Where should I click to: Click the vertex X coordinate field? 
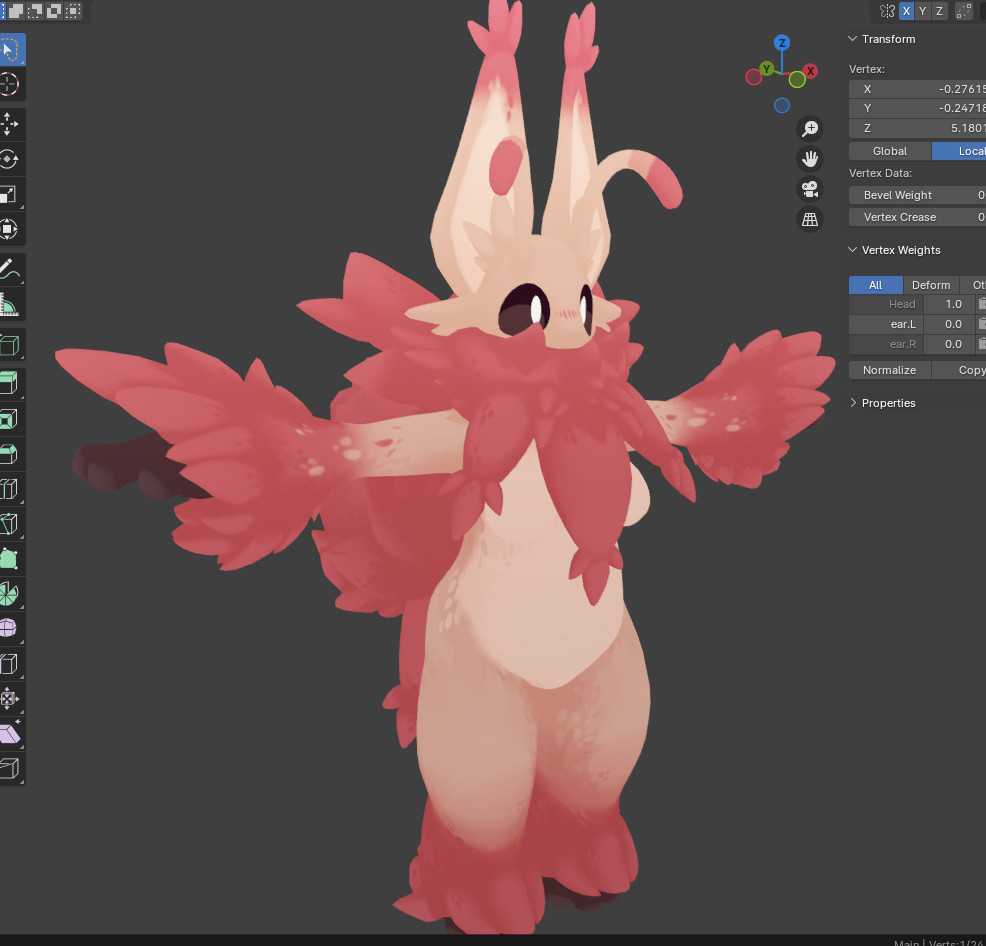pyautogui.click(x=917, y=89)
